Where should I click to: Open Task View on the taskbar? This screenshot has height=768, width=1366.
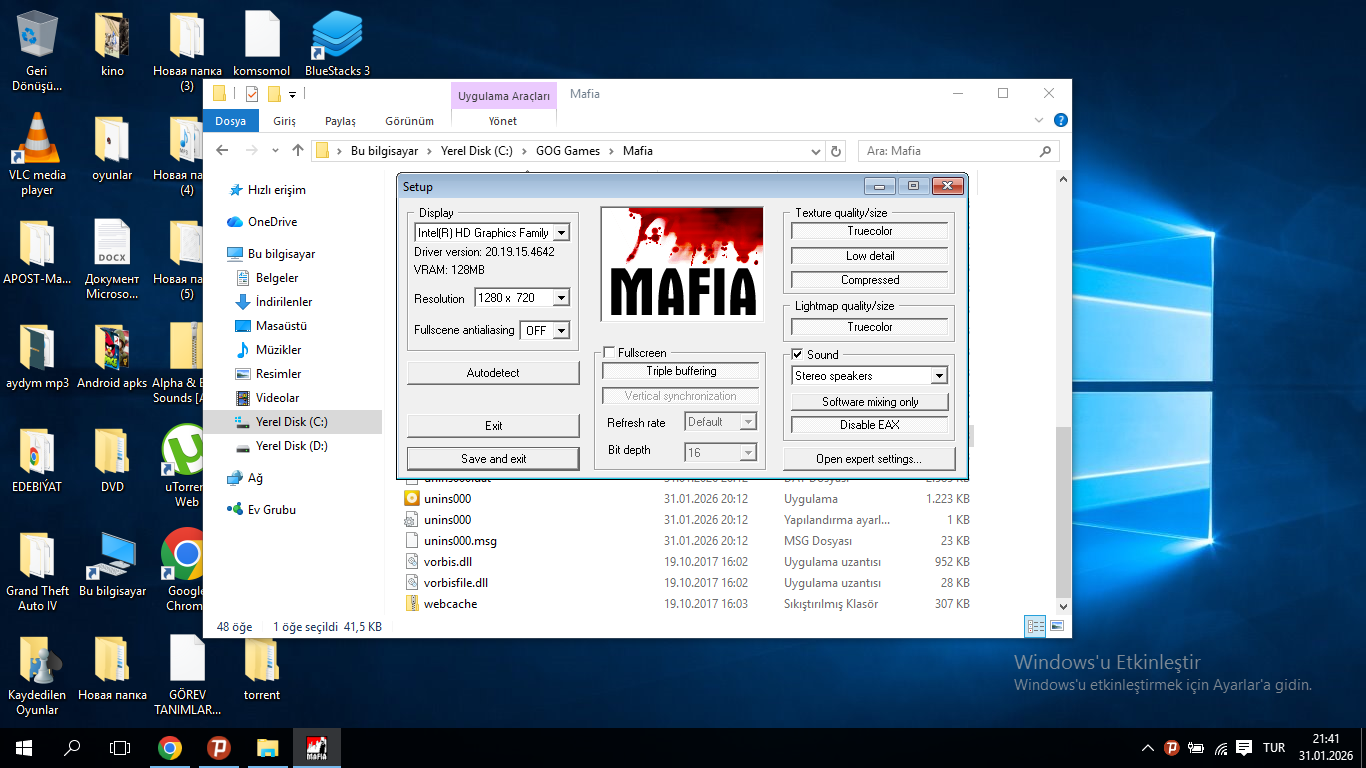pos(120,748)
